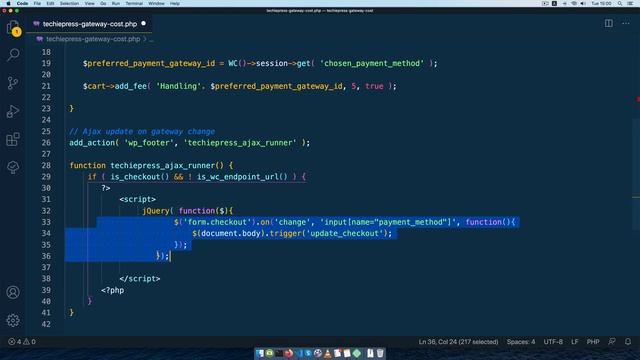Open the Terminal menu

134,3
